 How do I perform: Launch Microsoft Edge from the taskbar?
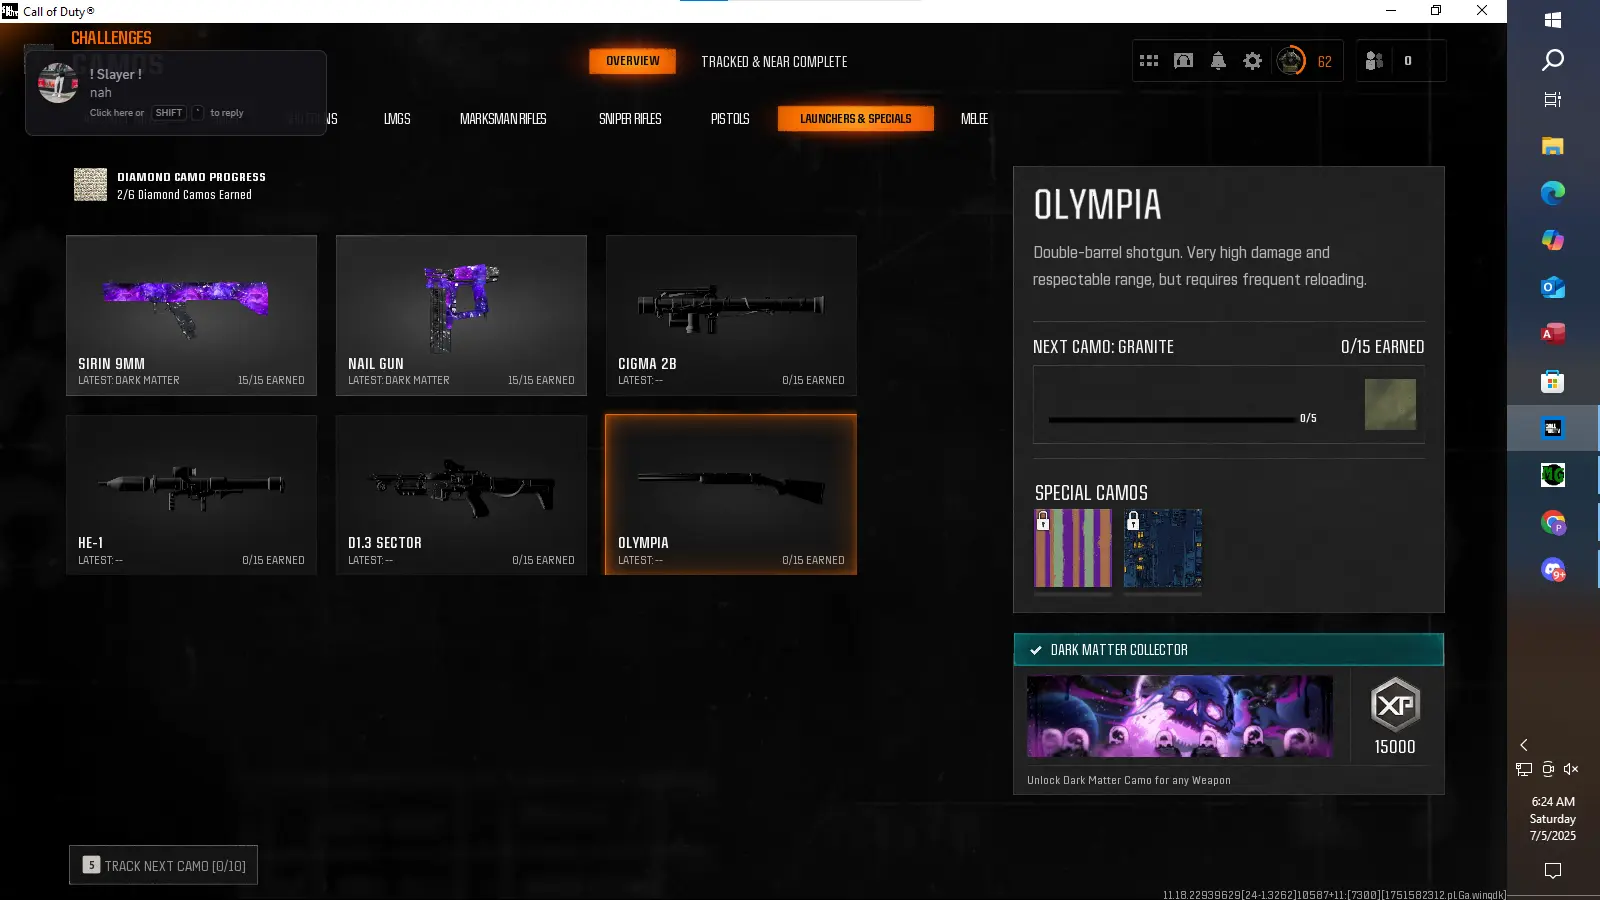(1553, 193)
